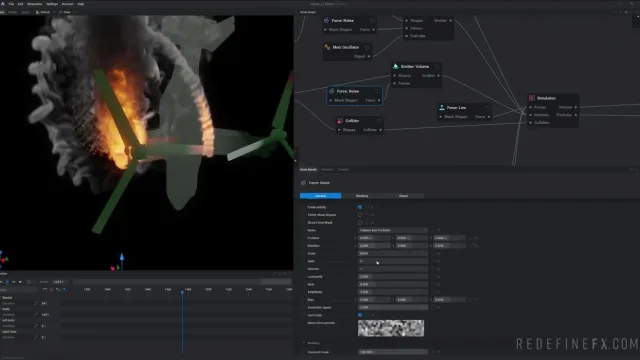Click the Force: Noise details header icon

303,183
